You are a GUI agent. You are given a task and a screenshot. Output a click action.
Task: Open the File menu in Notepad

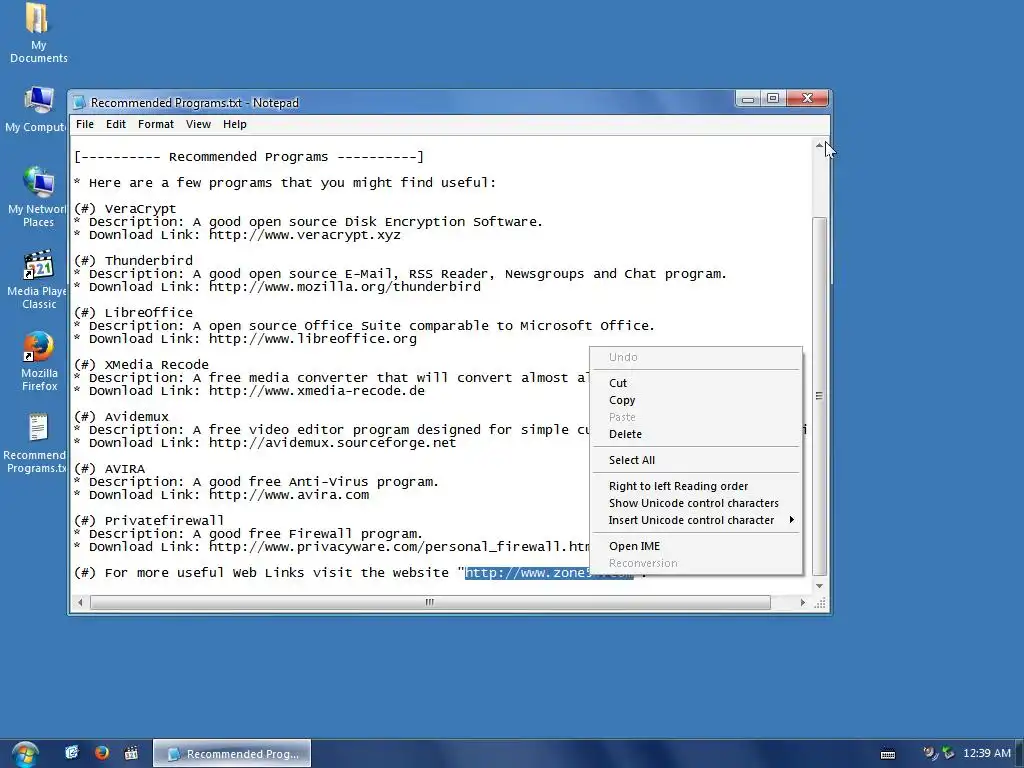85,124
